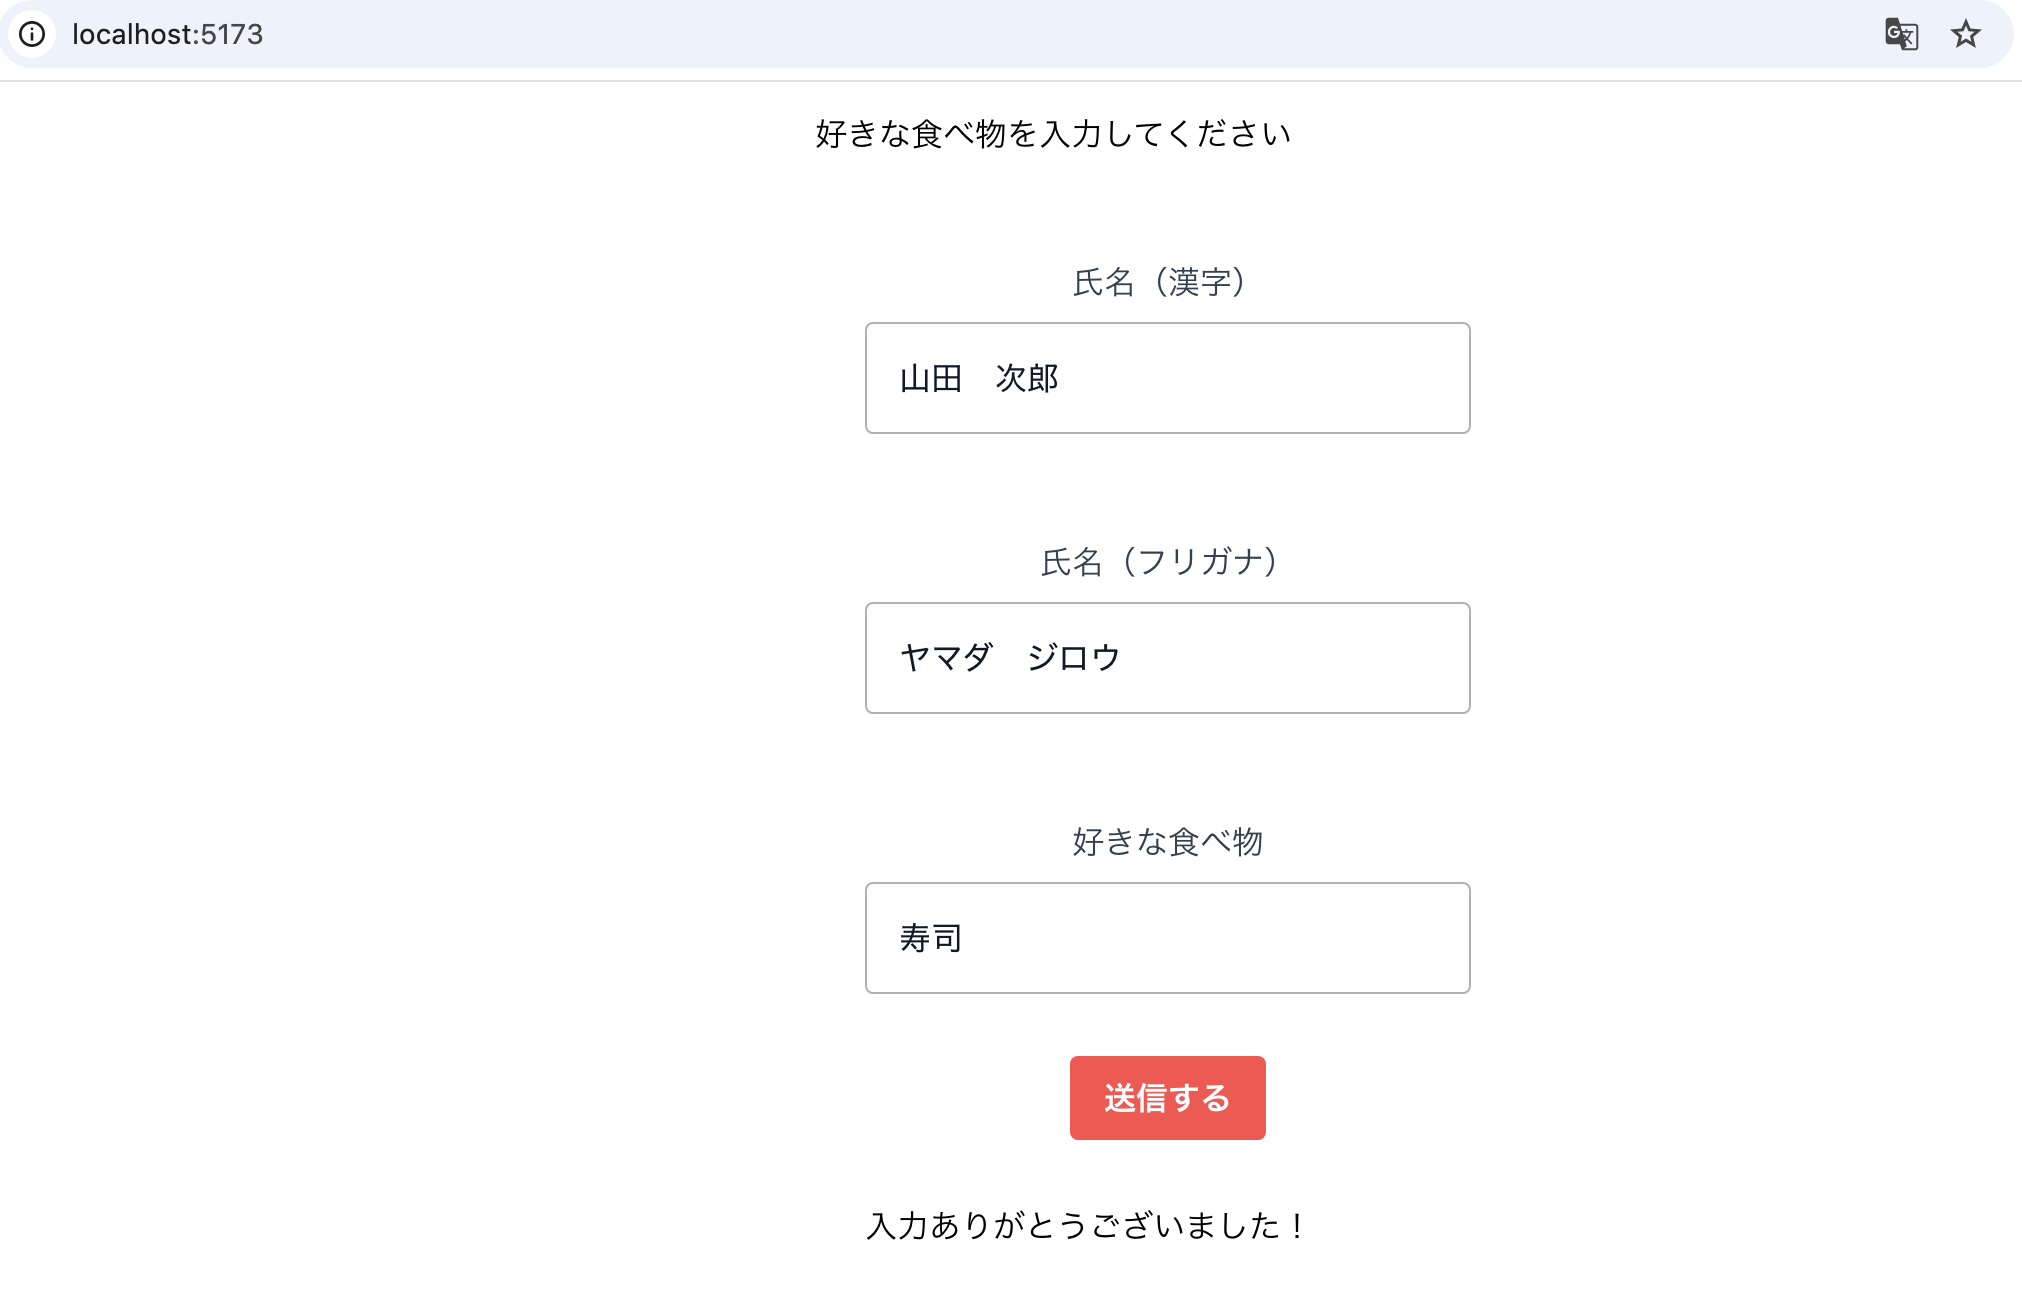Click the 送信する submit button
The width and height of the screenshot is (2022, 1294).
[x=1166, y=1097]
